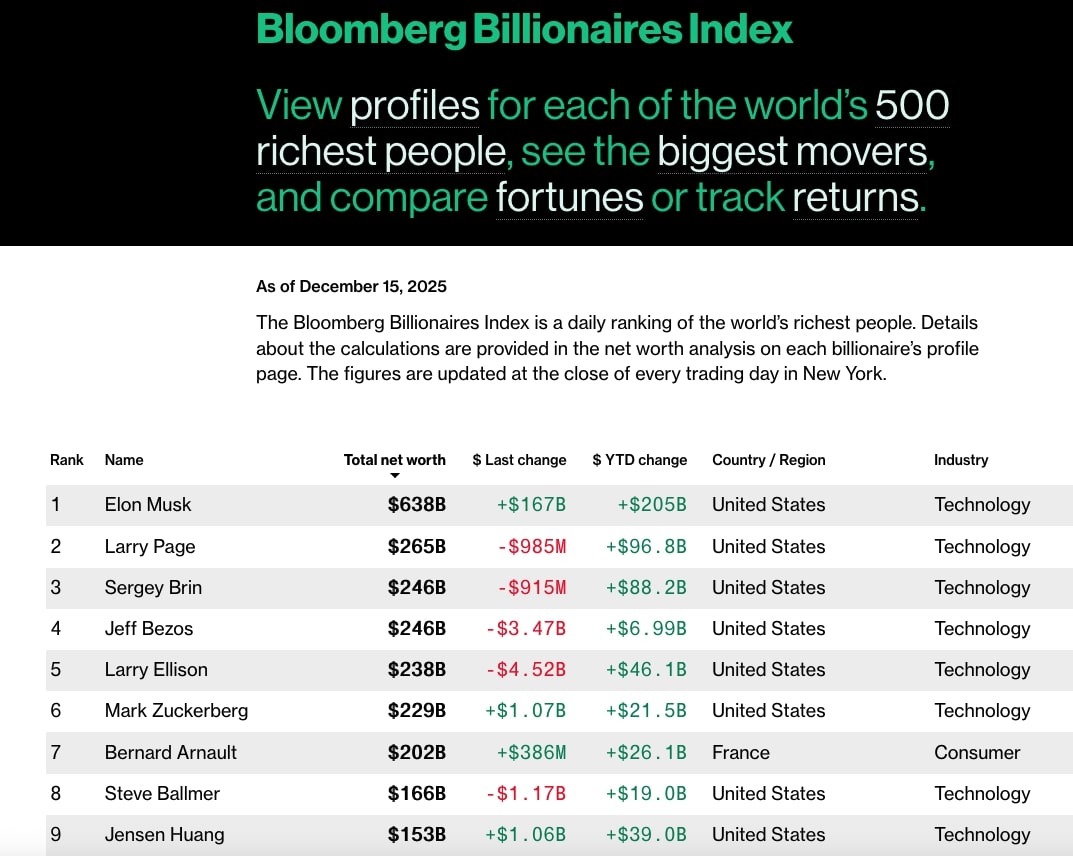Sort by $ Last change column header
The image size is (1073, 856).
tap(519, 460)
